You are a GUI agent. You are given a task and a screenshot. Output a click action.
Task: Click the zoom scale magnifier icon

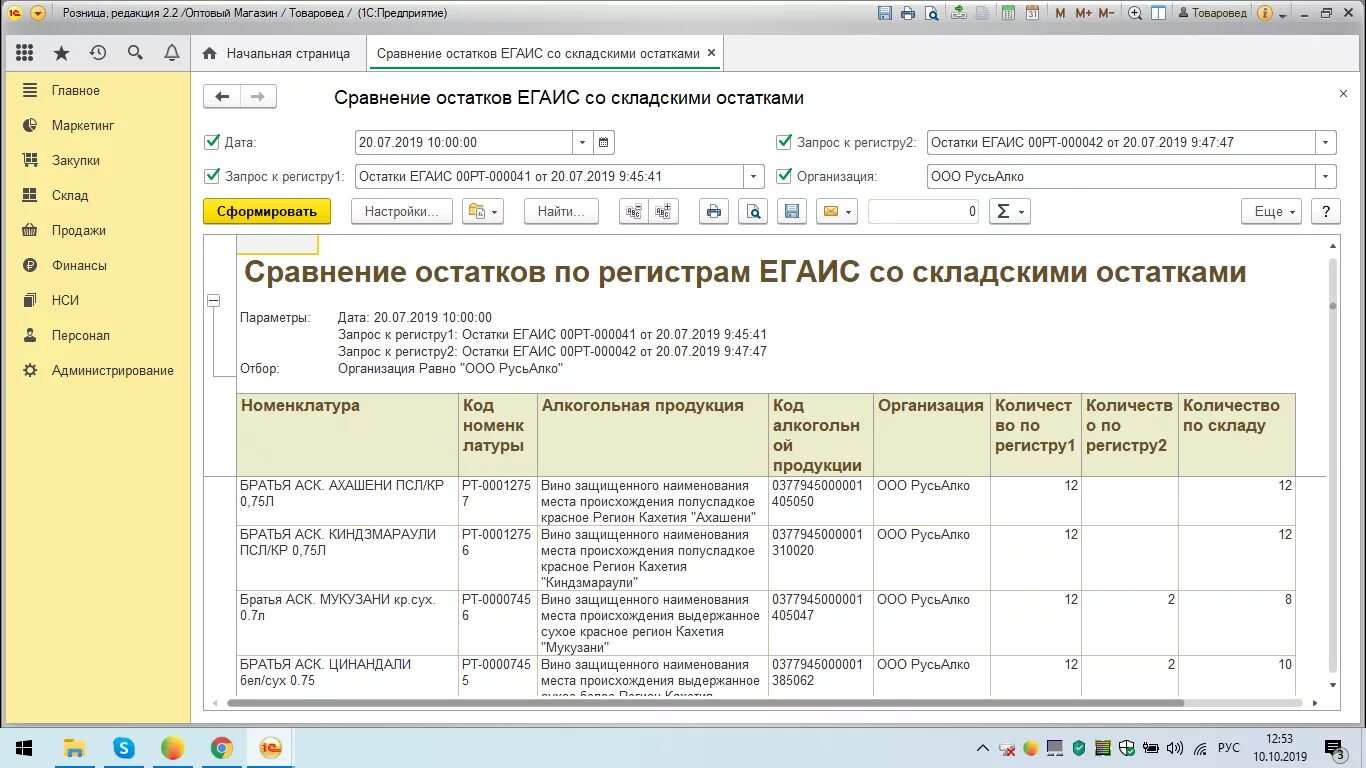click(1135, 13)
